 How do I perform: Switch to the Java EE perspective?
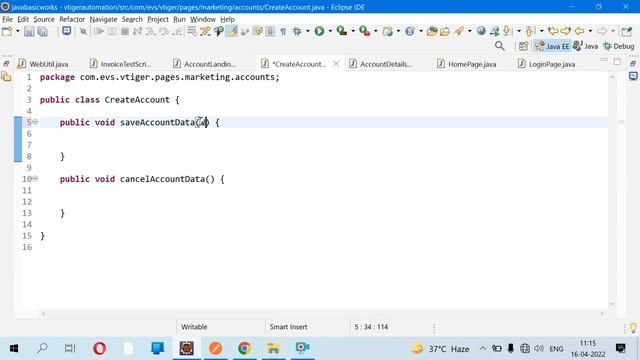tap(552, 46)
